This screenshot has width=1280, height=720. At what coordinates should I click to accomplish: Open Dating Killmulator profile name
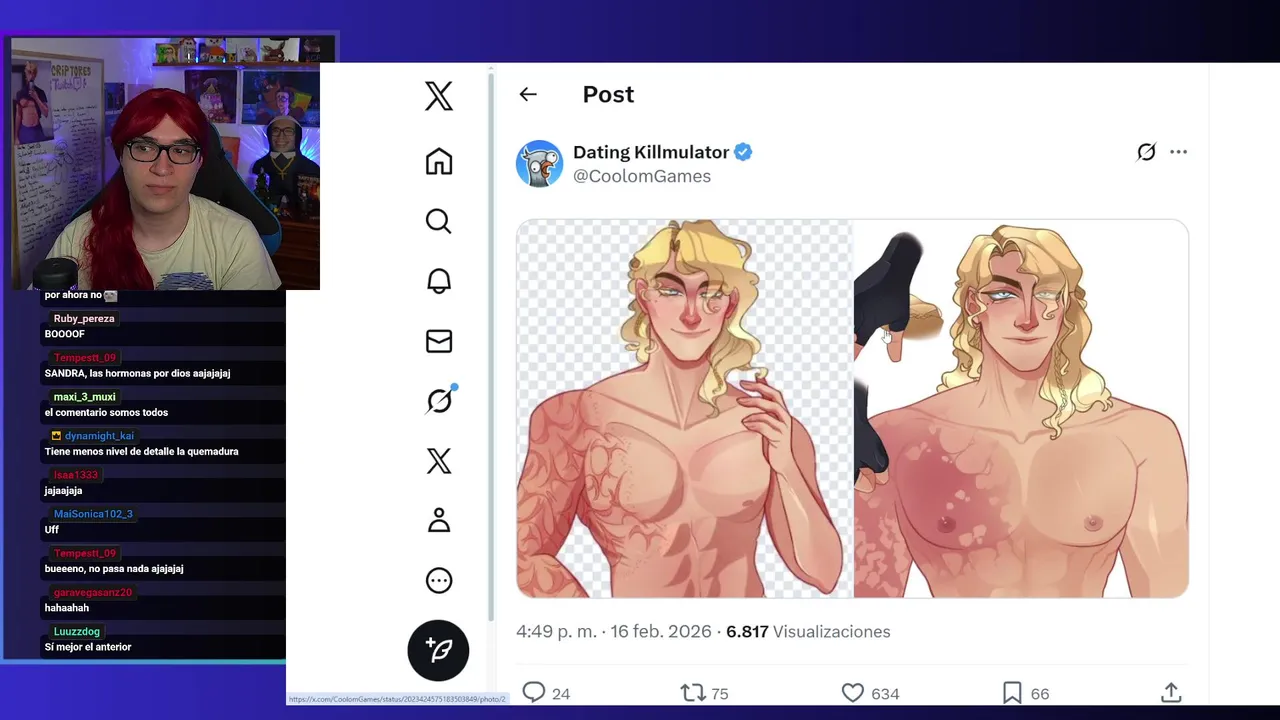tap(651, 152)
